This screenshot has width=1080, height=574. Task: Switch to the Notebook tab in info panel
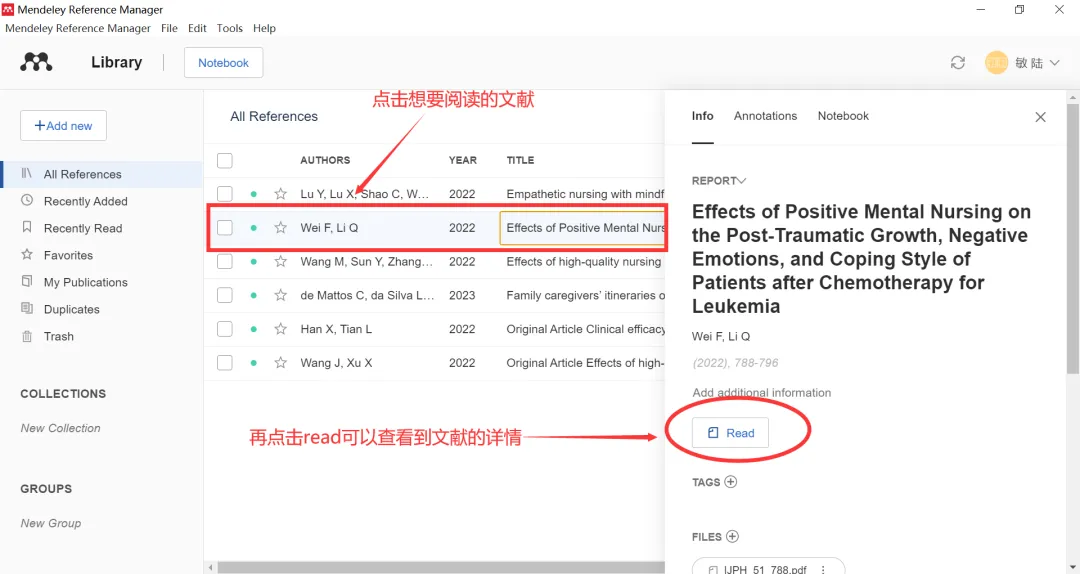[x=843, y=116]
